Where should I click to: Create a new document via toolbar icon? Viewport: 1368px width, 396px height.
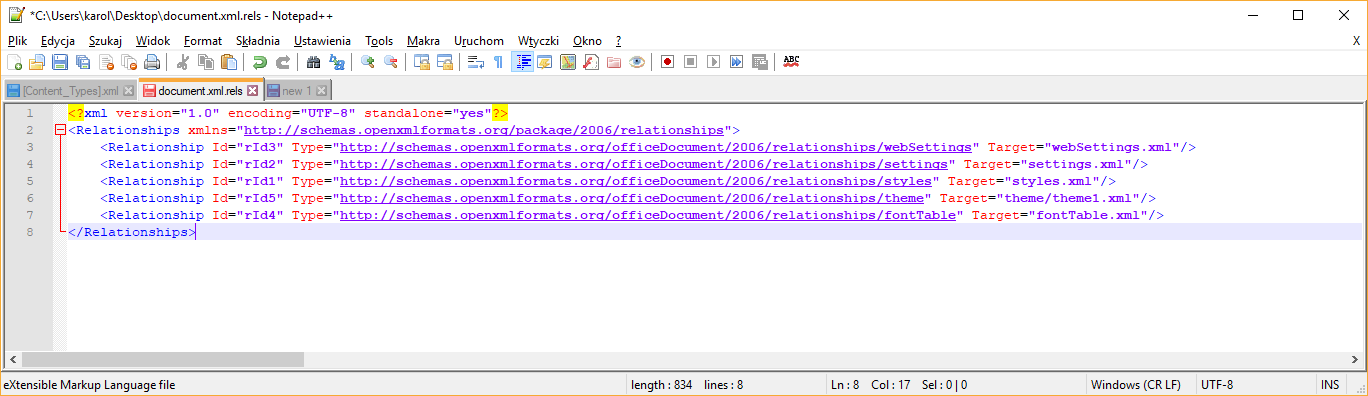pyautogui.click(x=14, y=62)
